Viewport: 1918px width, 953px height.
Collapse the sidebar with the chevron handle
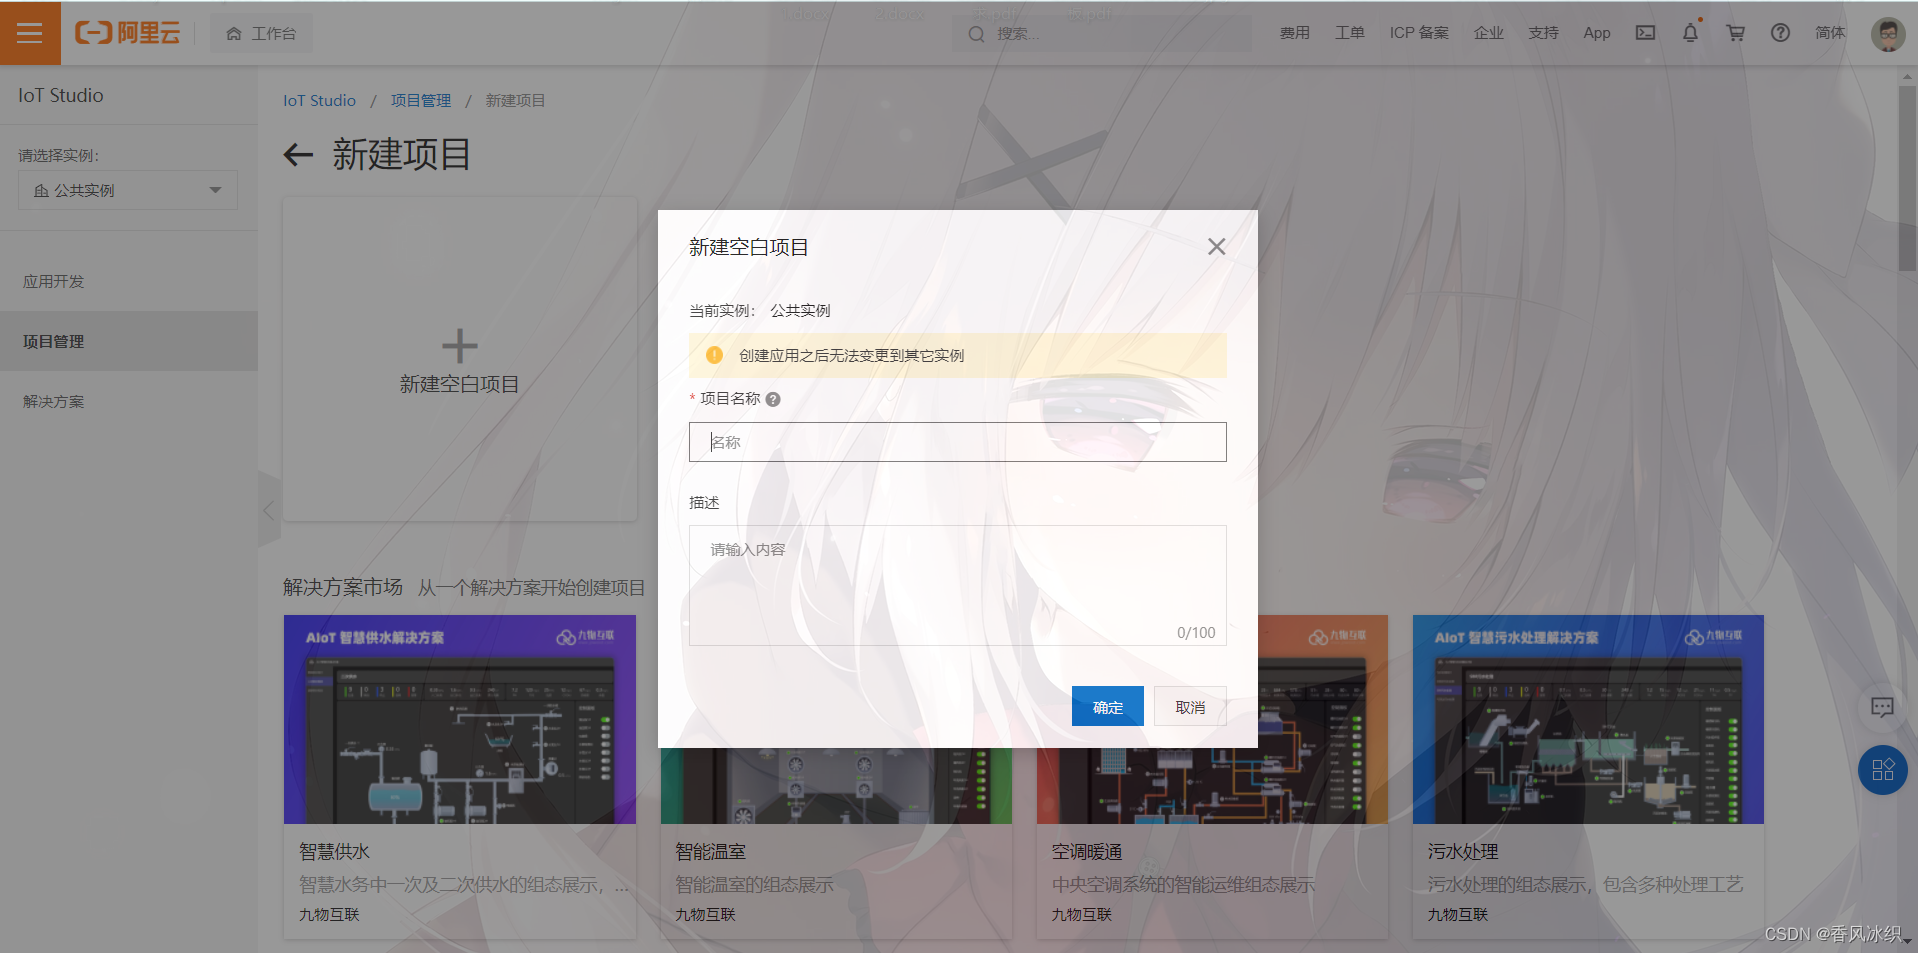[x=268, y=511]
